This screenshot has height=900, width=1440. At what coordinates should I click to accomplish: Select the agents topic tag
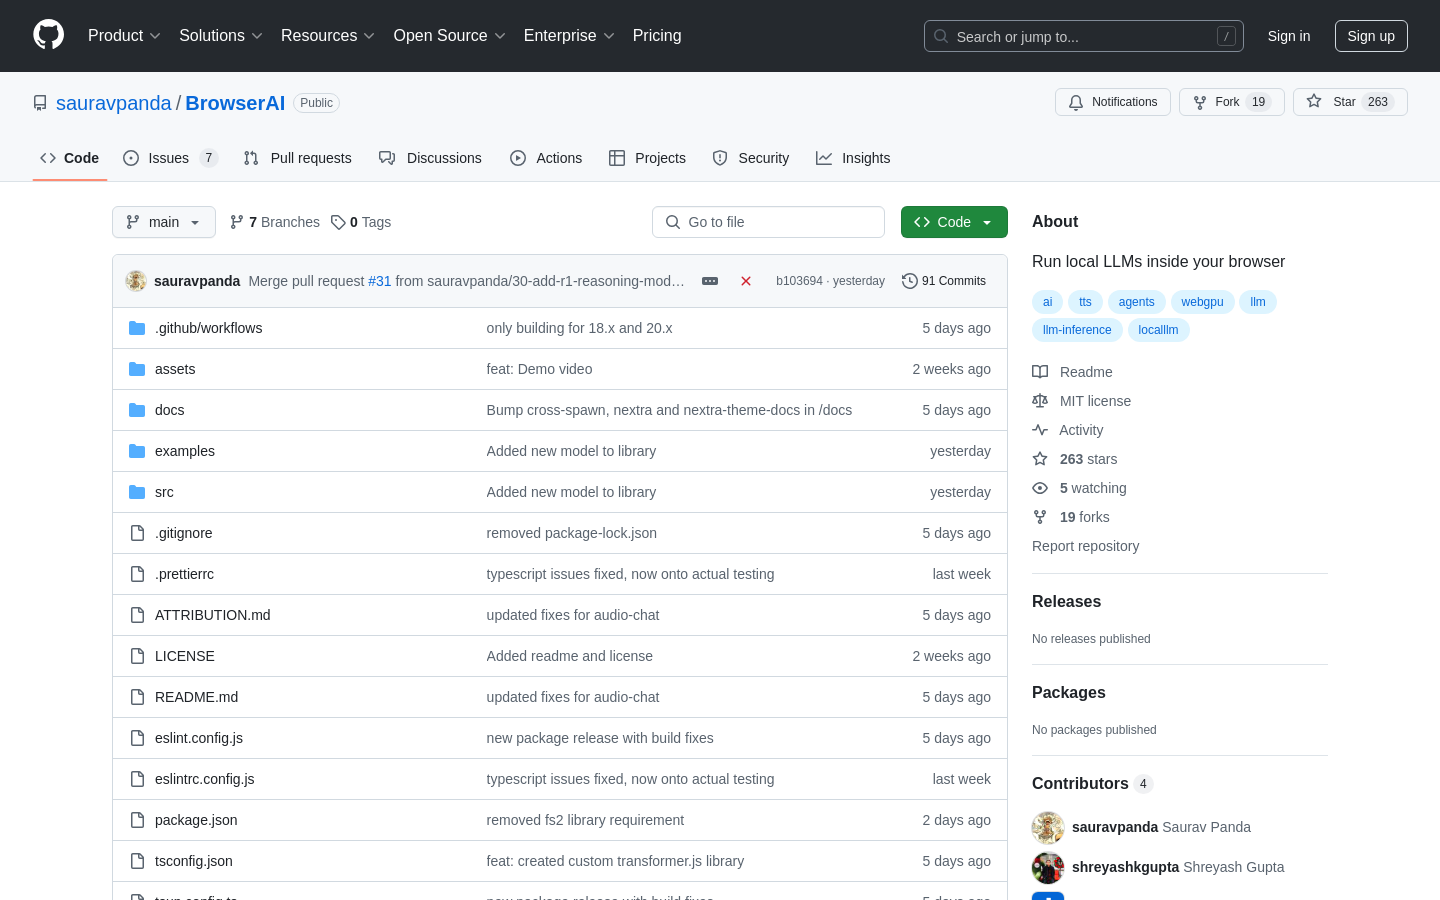click(x=1136, y=302)
